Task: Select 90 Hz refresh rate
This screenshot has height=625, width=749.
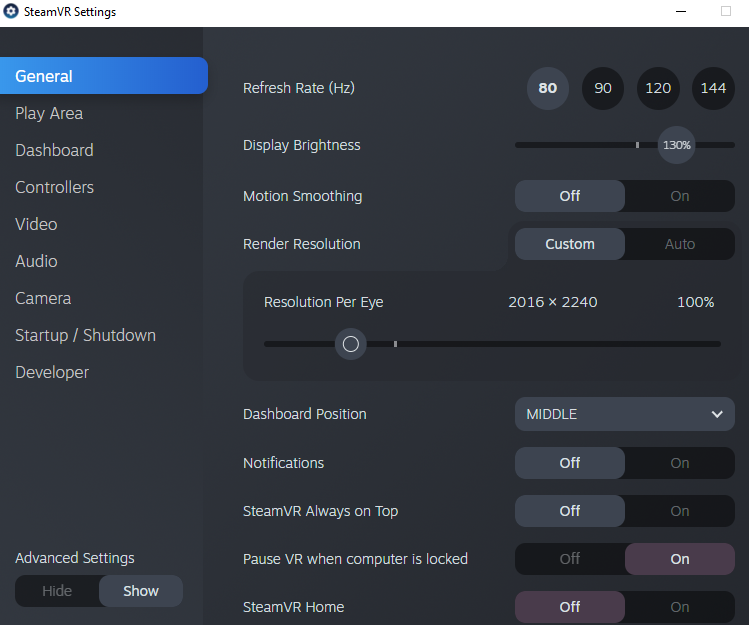Action: pyautogui.click(x=603, y=88)
